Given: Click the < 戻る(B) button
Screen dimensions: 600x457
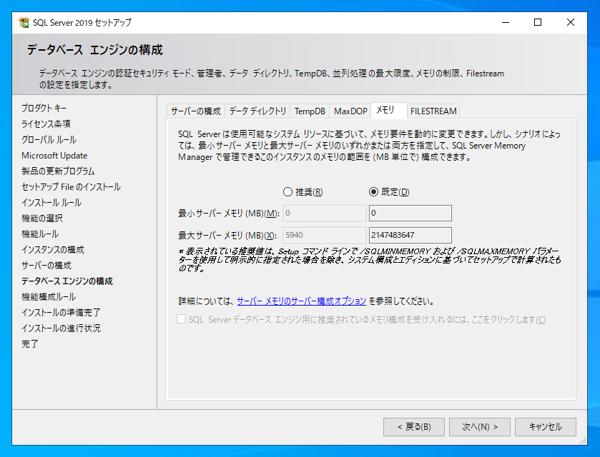Looking at the screenshot, I should click(x=414, y=427).
